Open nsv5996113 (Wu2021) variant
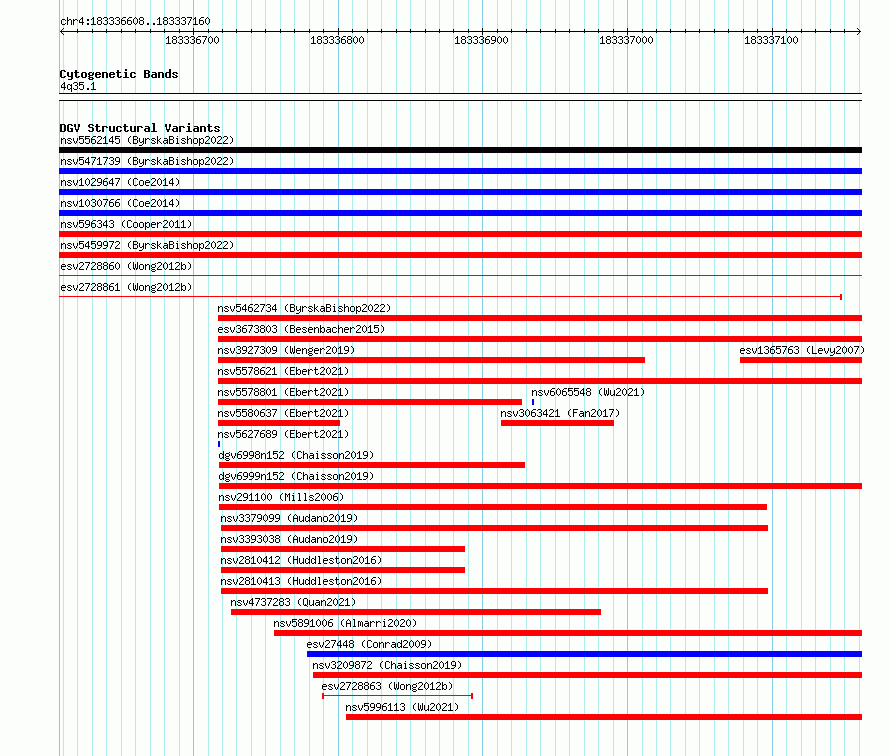 point(402,707)
